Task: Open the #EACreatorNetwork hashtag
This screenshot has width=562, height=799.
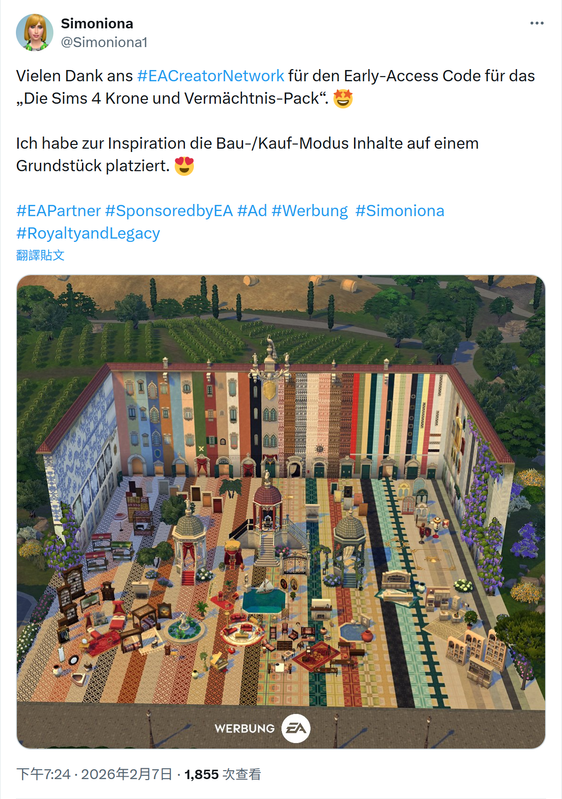Action: tap(210, 76)
